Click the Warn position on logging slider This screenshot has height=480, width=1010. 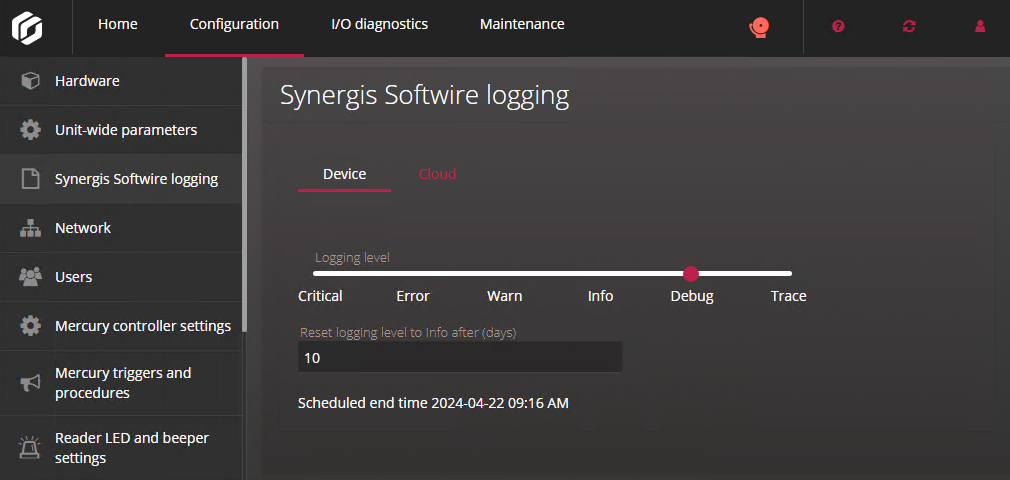tap(505, 273)
